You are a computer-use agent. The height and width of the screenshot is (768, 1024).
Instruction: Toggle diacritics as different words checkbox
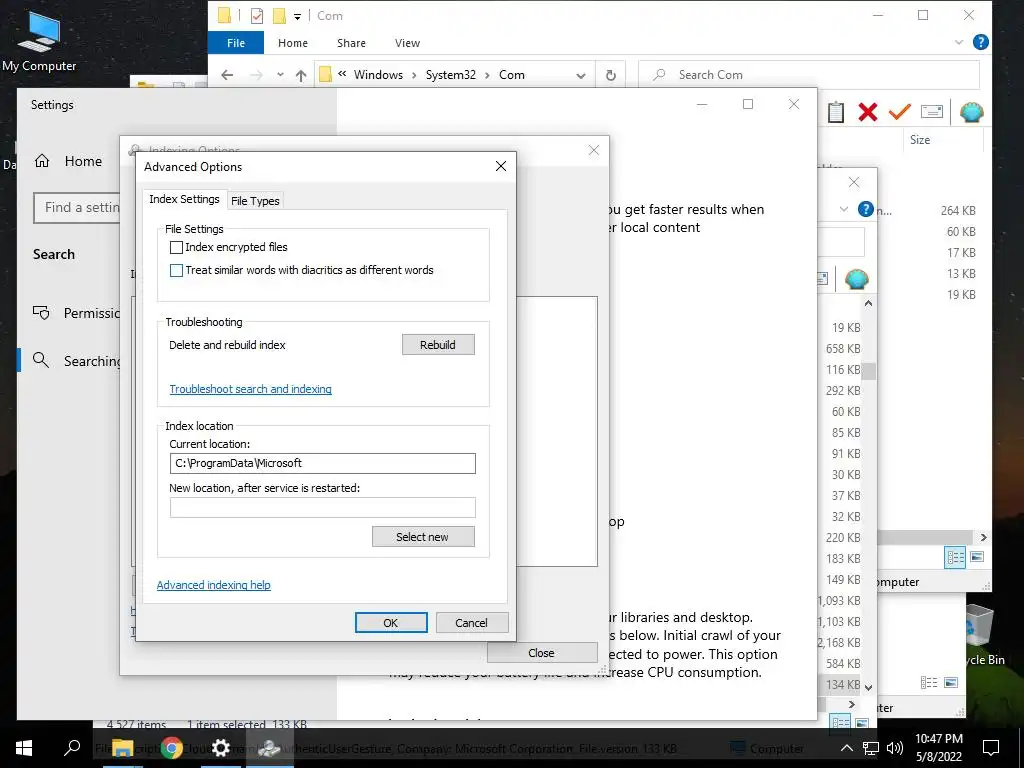click(x=176, y=270)
